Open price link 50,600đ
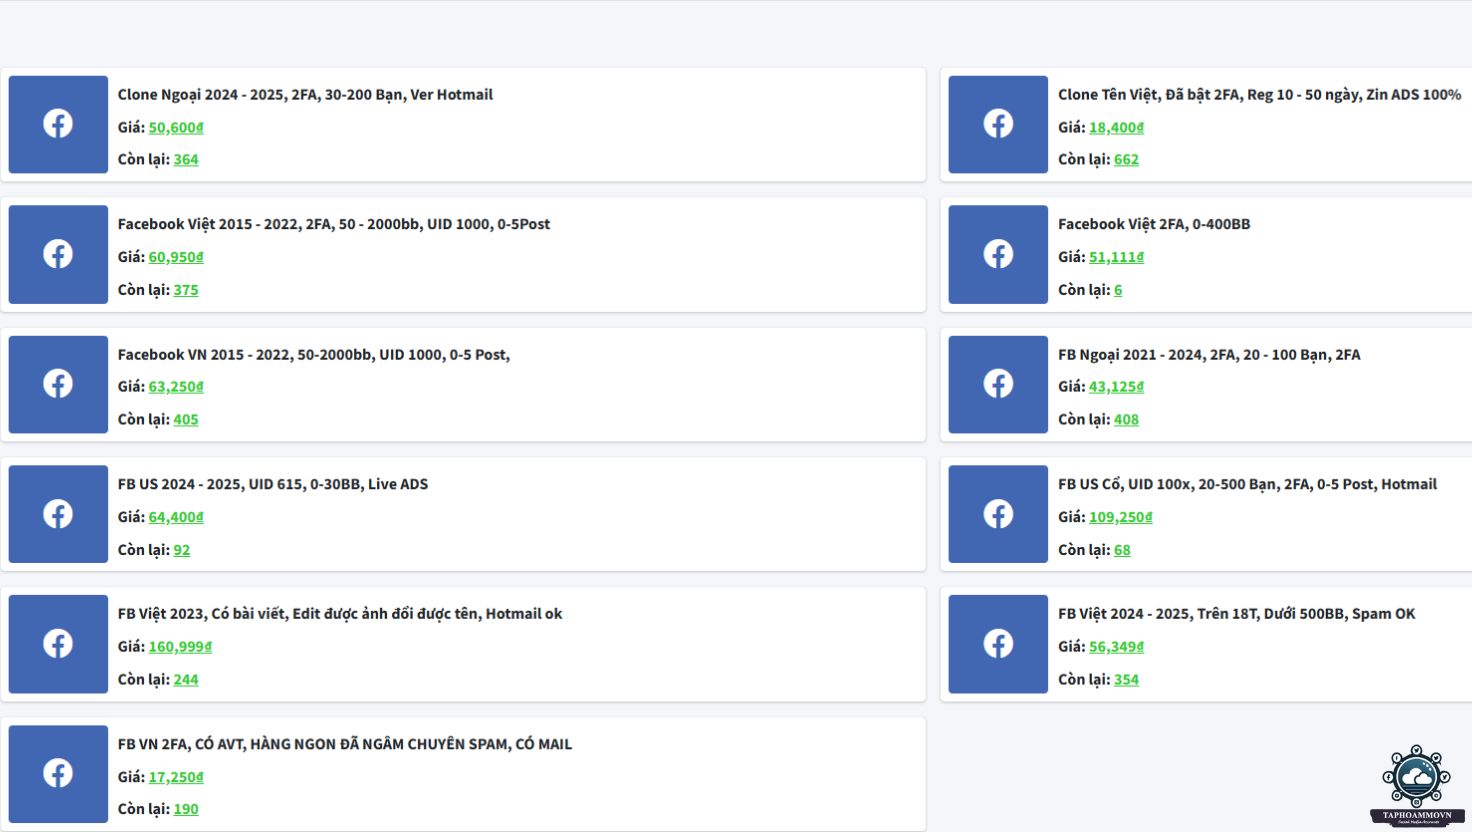This screenshot has width=1472, height=832. point(176,127)
